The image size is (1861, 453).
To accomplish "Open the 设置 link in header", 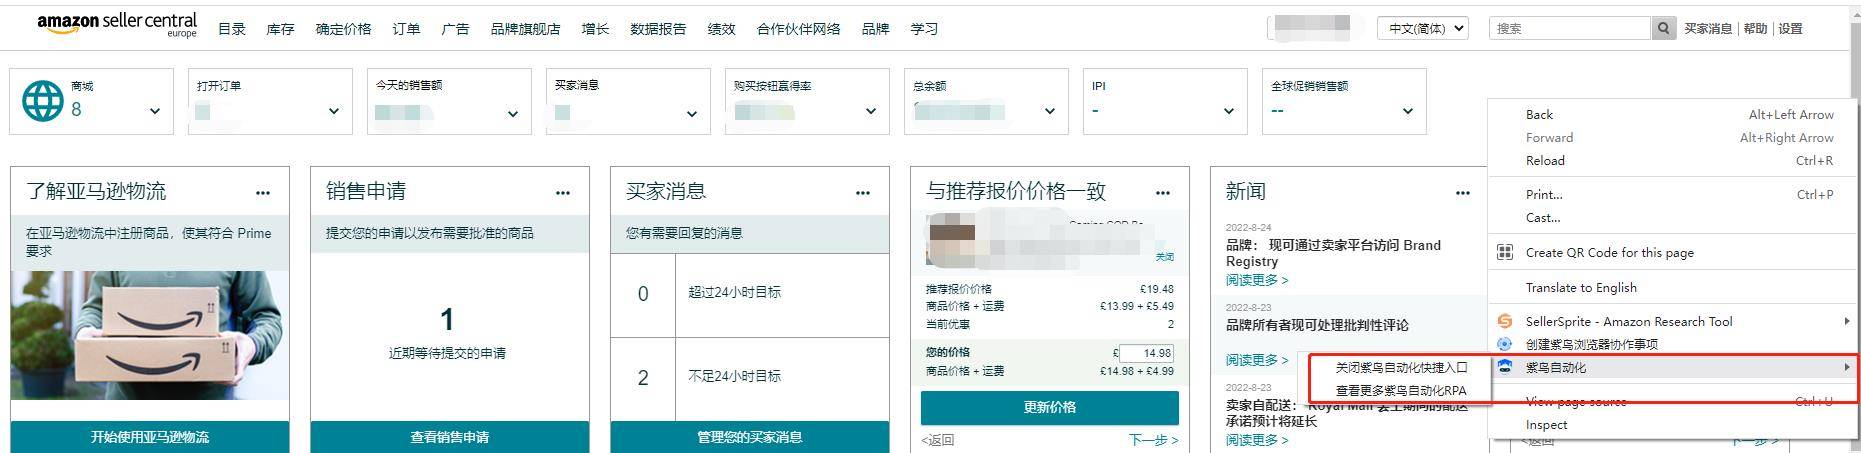I will coord(1790,29).
